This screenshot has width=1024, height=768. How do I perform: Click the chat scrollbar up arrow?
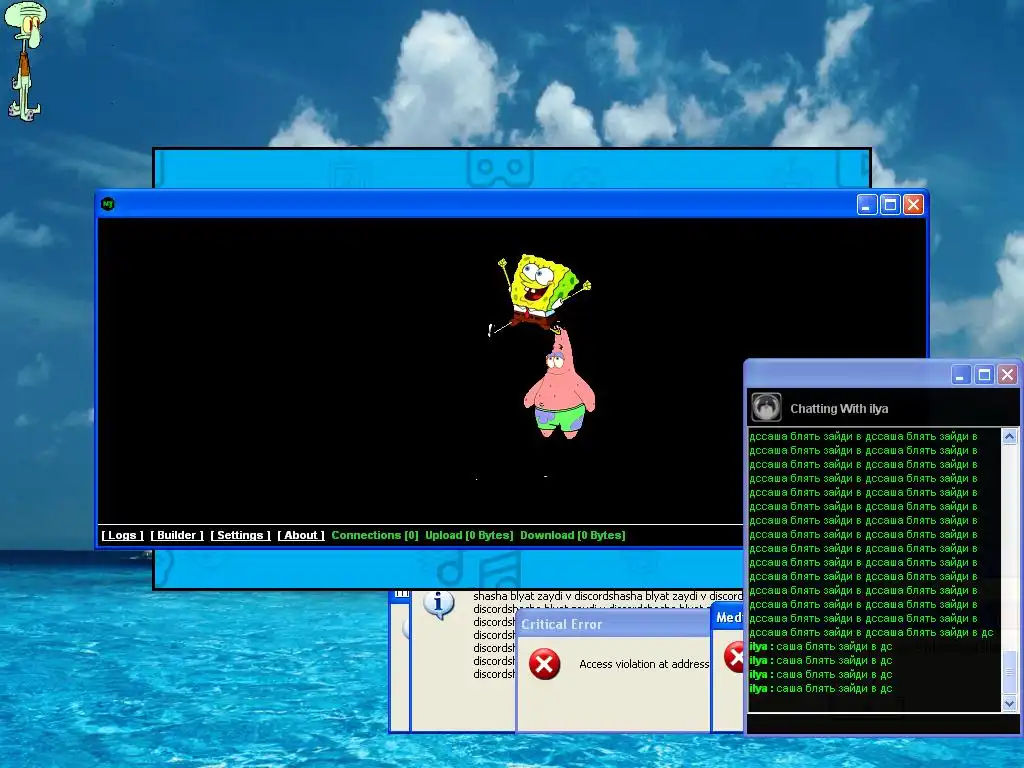coord(1010,436)
